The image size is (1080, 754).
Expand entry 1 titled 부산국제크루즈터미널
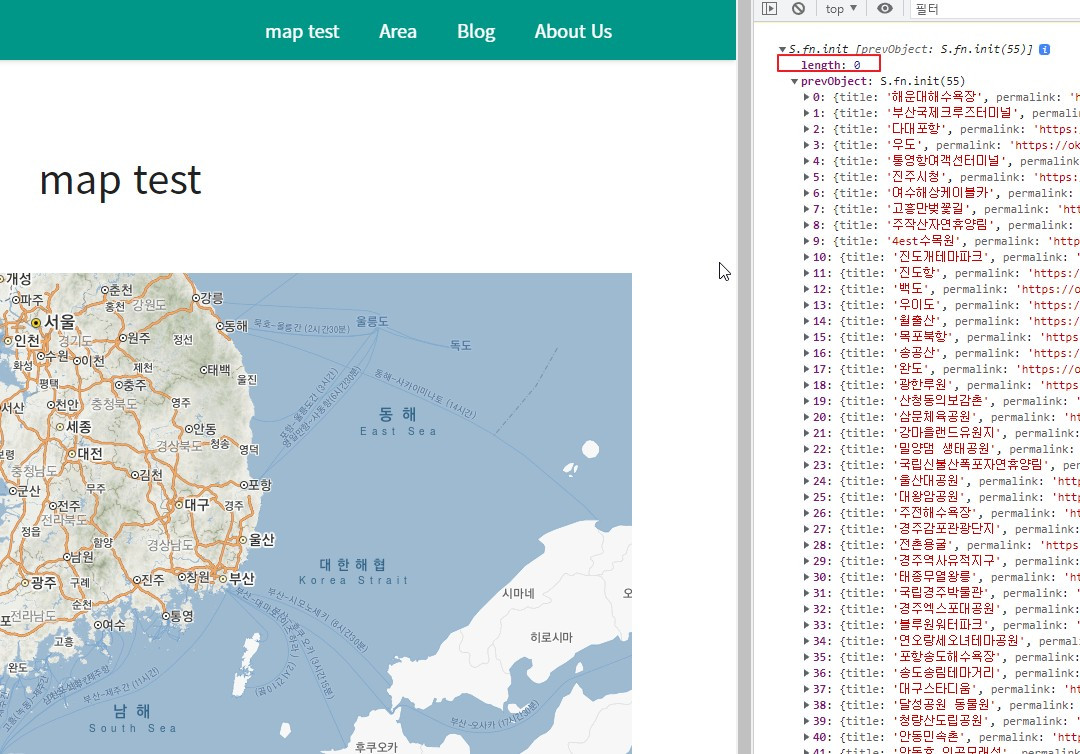807,113
